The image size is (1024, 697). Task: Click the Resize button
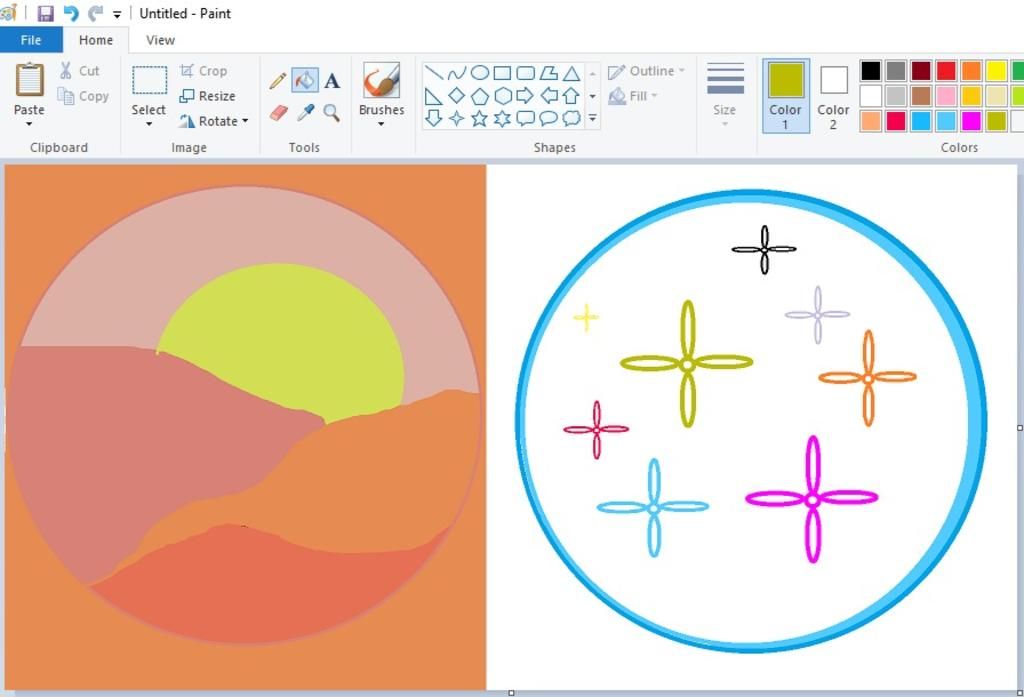[207, 96]
